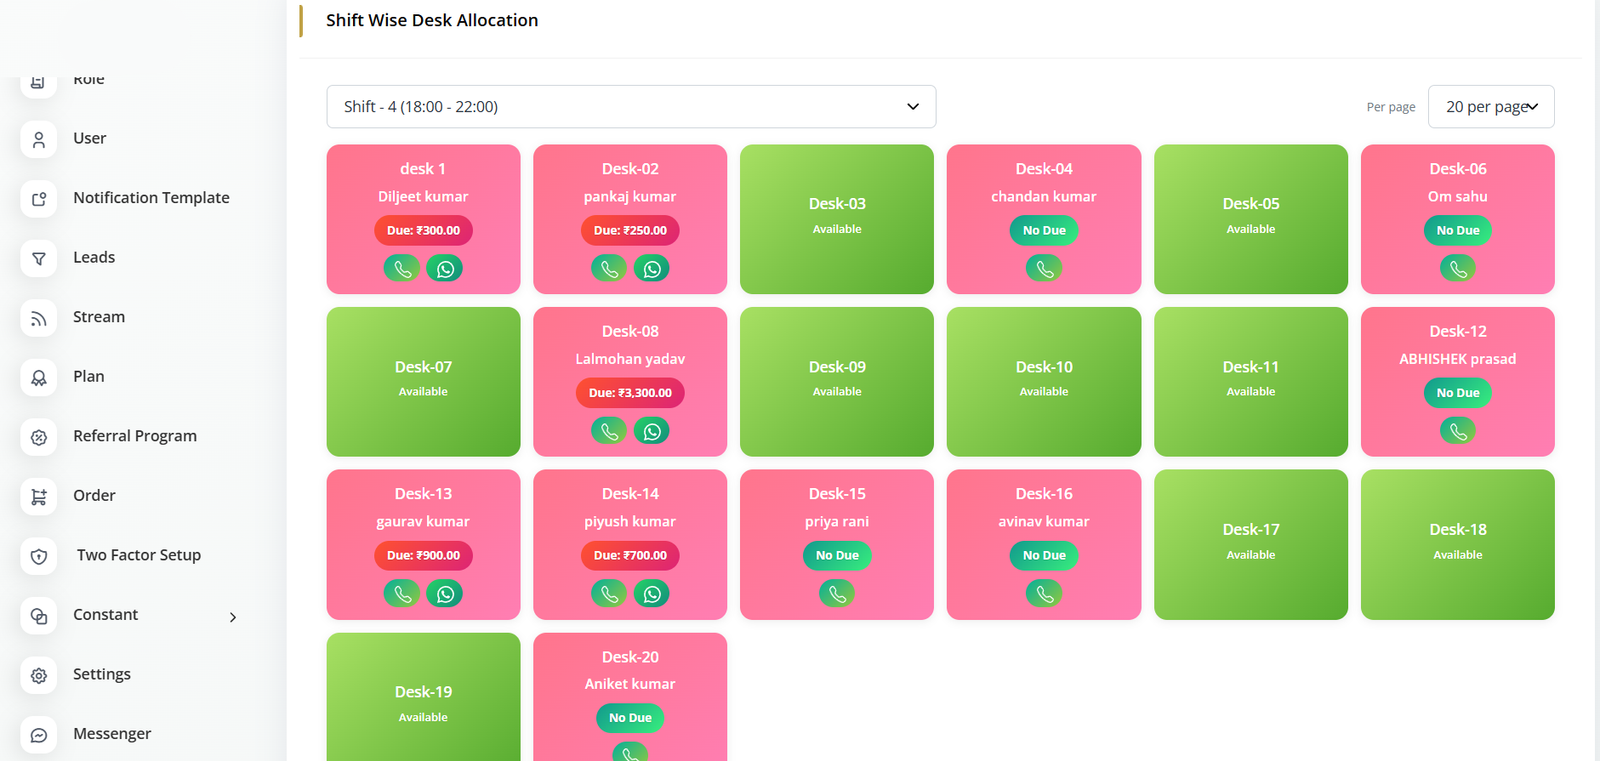This screenshot has width=1600, height=761.
Task: Click WhatsApp icon on Desk-08 card
Action: point(652,431)
